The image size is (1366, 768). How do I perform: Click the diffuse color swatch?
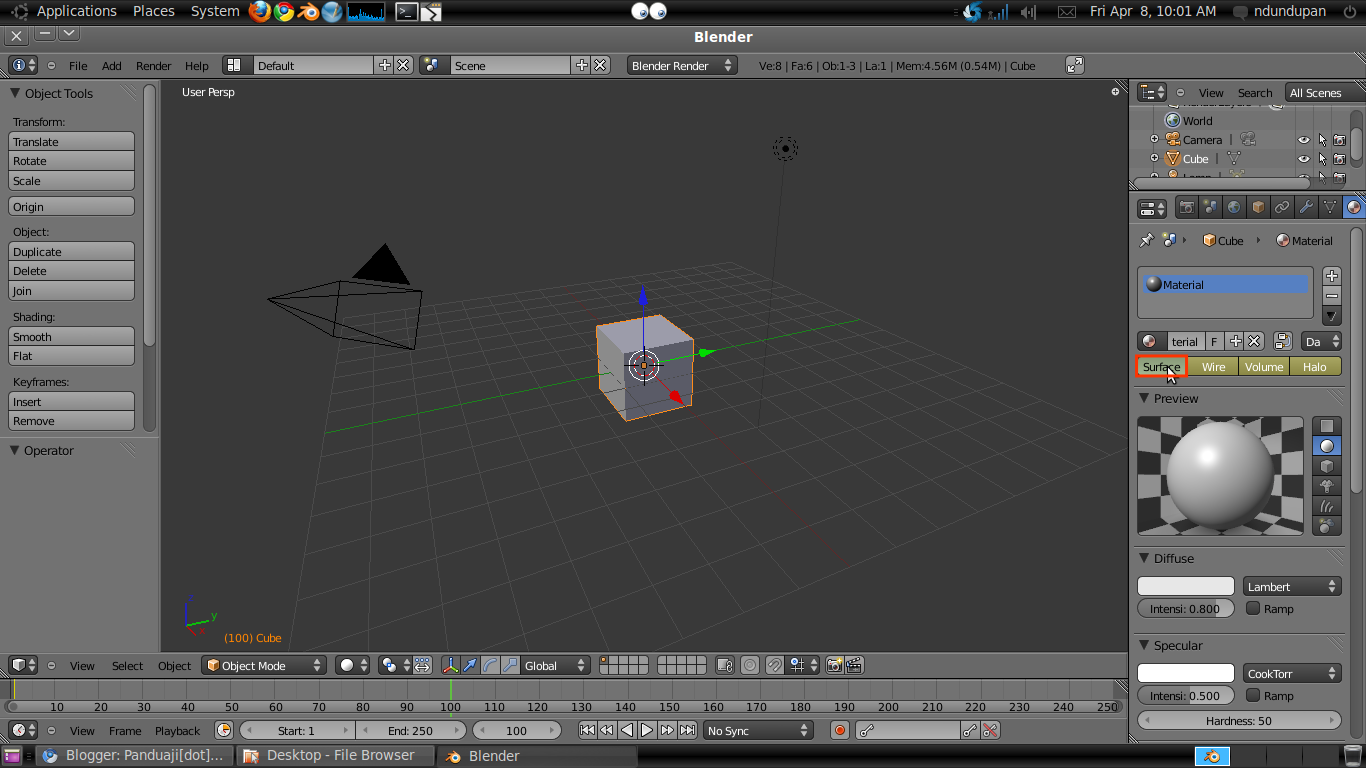[x=1186, y=586]
